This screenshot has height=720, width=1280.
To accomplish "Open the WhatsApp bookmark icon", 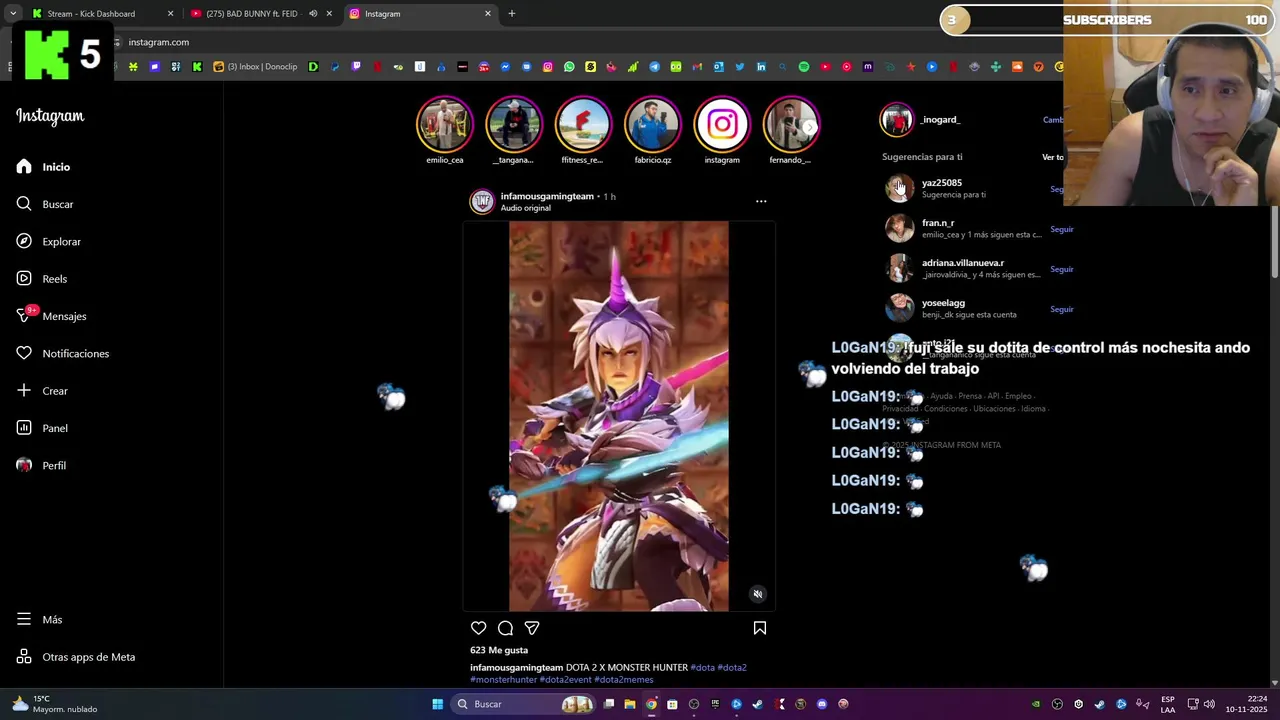I will point(569,67).
